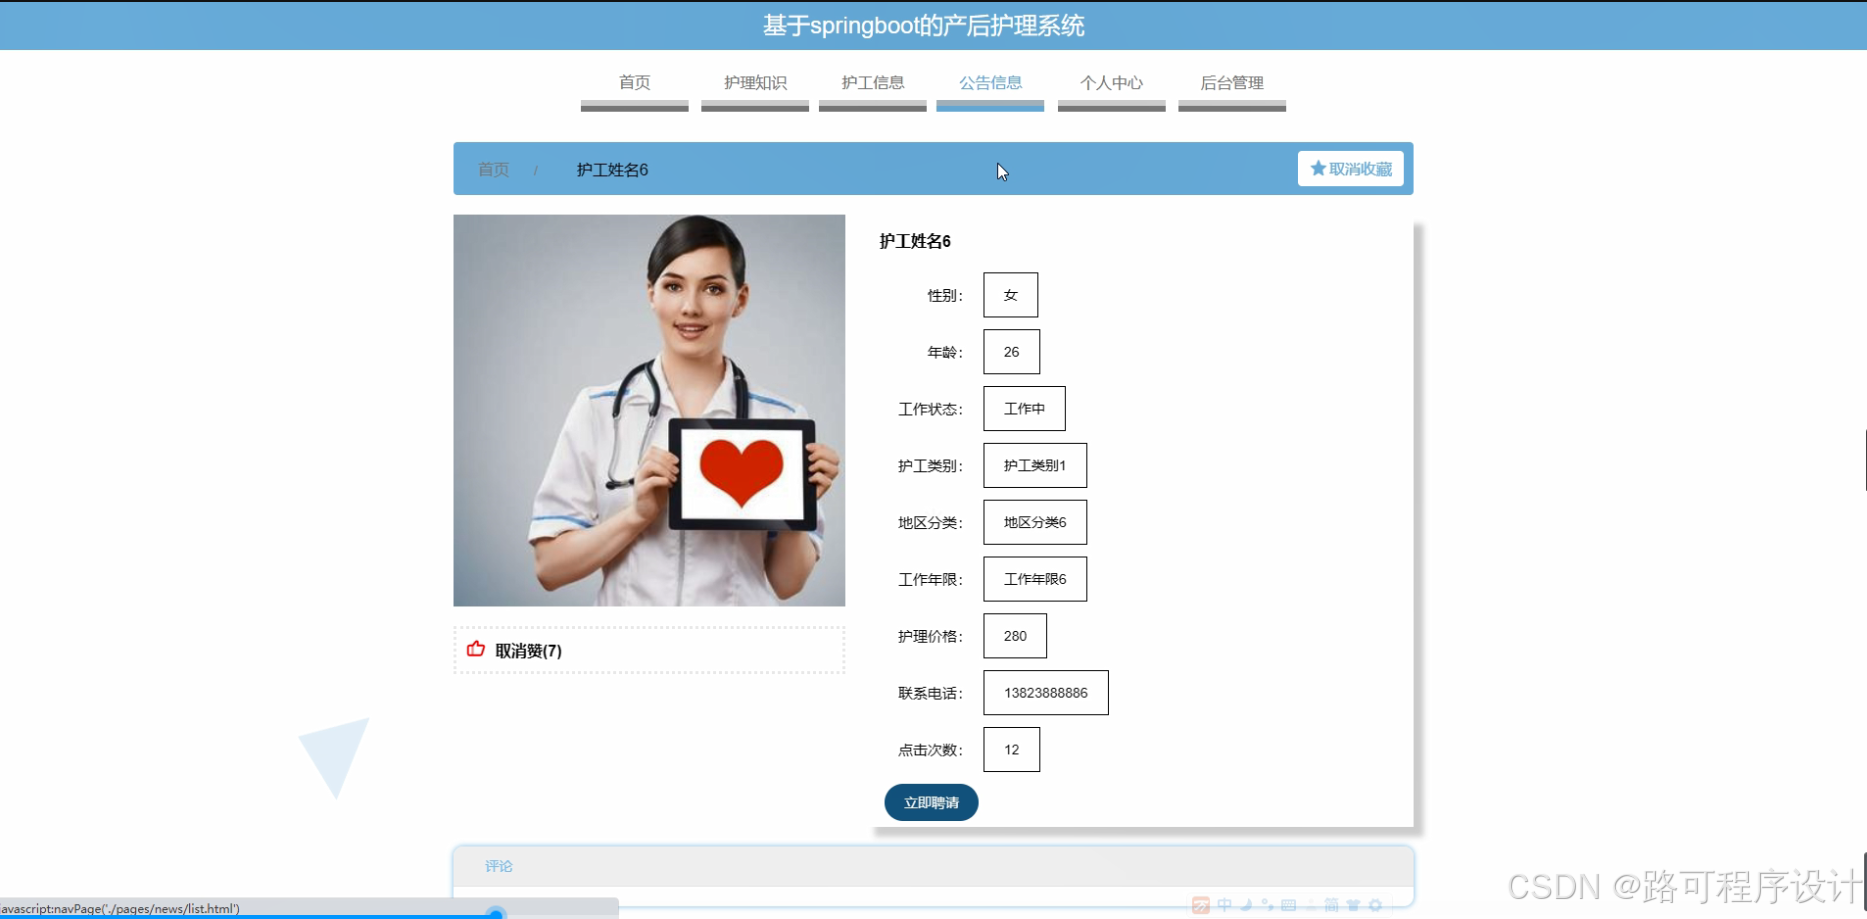1867x919 pixels.
Task: Click the 护理价格: field label
Action: [930, 636]
